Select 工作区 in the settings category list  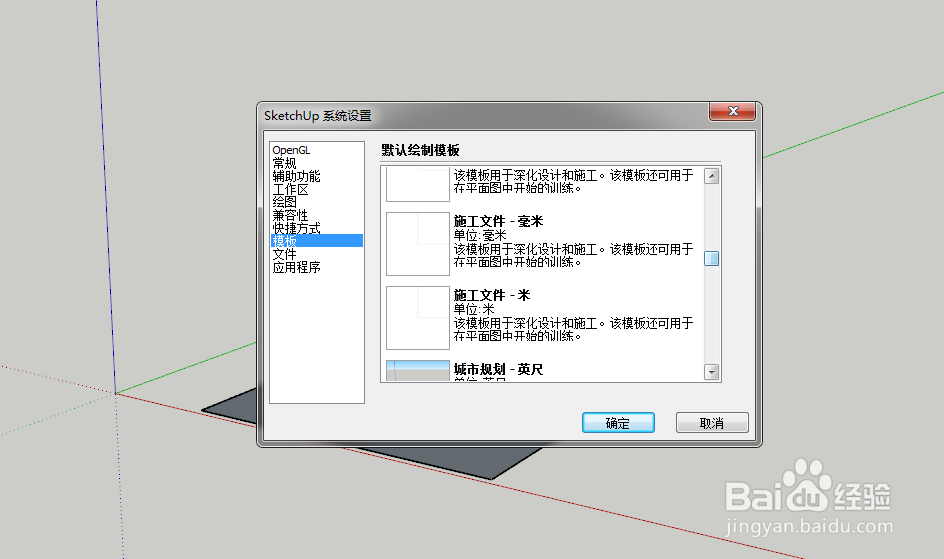(290, 190)
